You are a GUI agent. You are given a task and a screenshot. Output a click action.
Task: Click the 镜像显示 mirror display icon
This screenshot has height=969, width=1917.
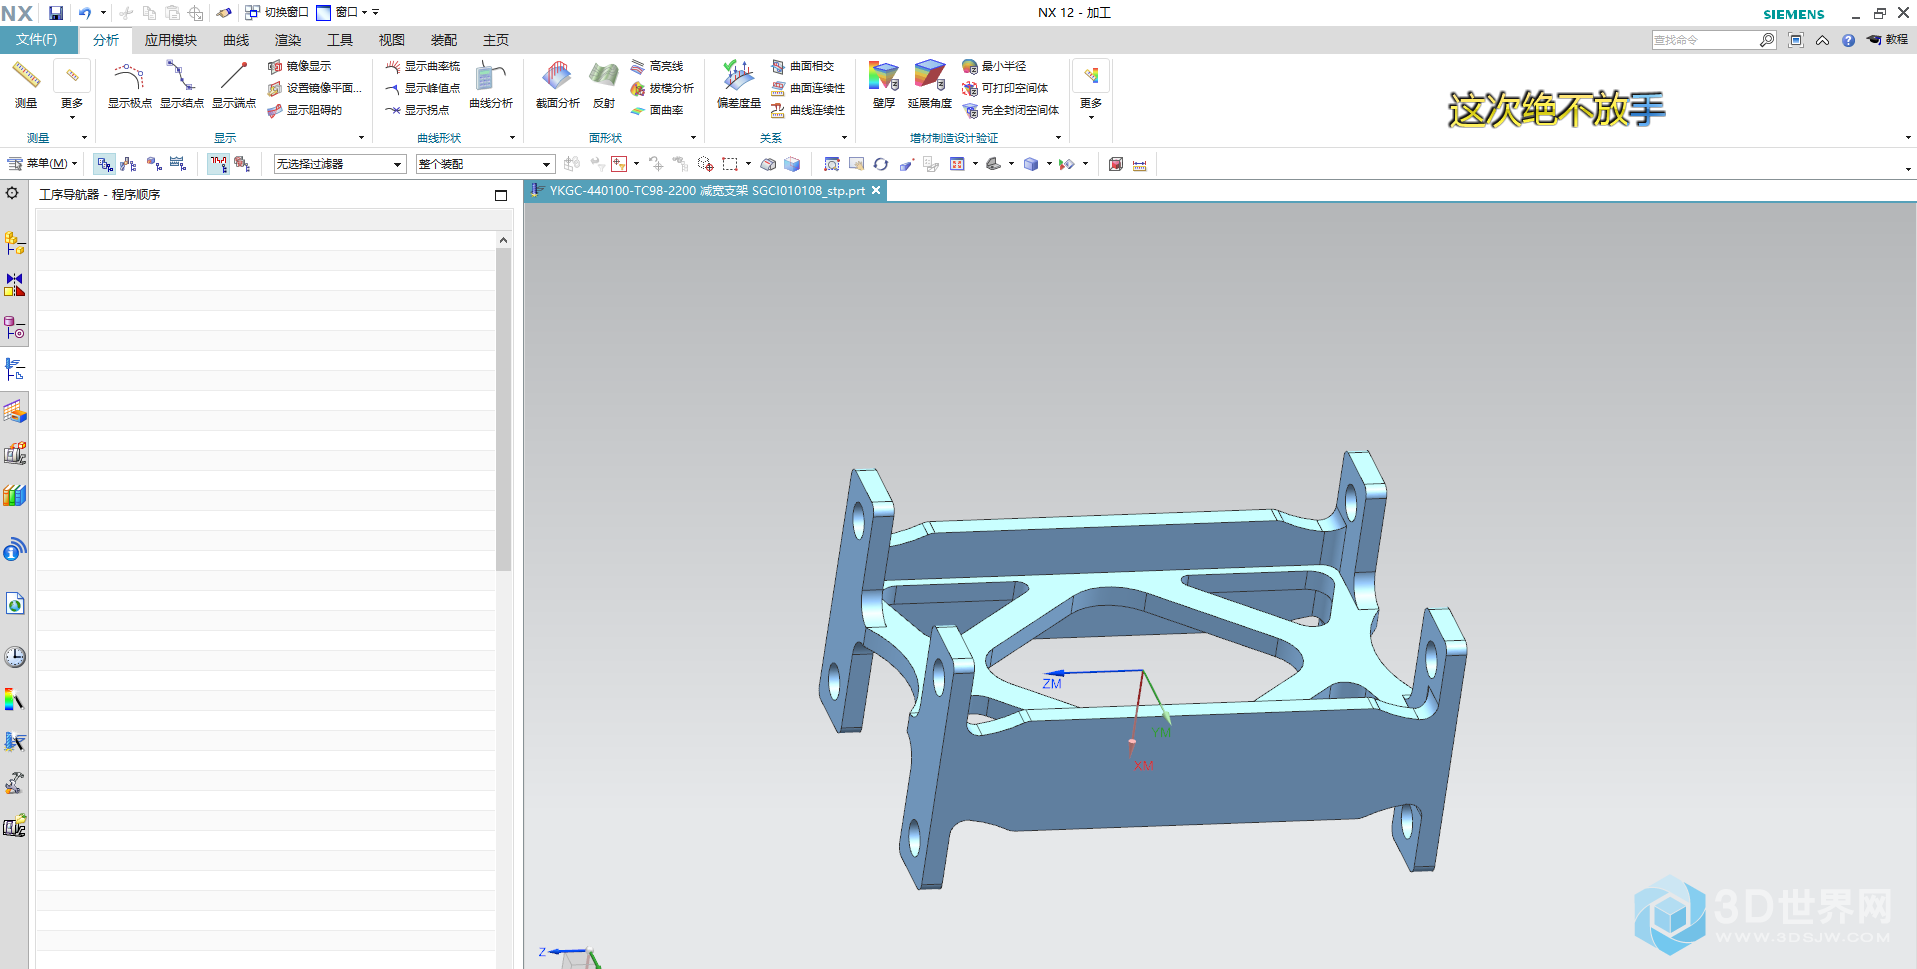point(275,66)
